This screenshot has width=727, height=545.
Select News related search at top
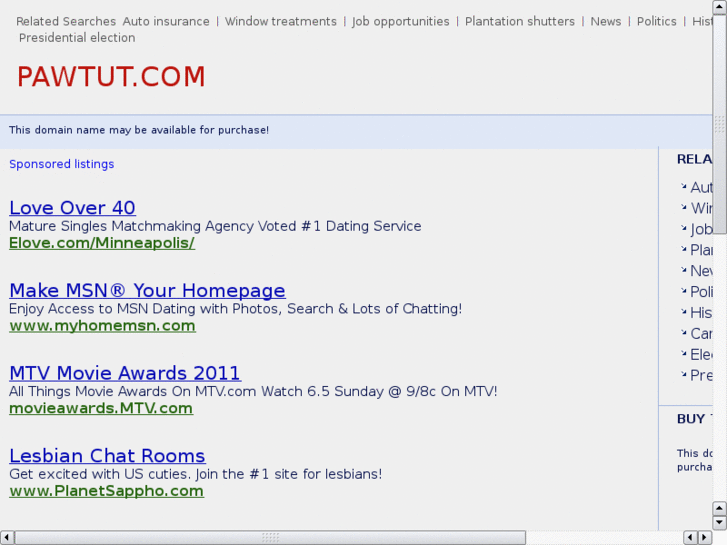(606, 21)
